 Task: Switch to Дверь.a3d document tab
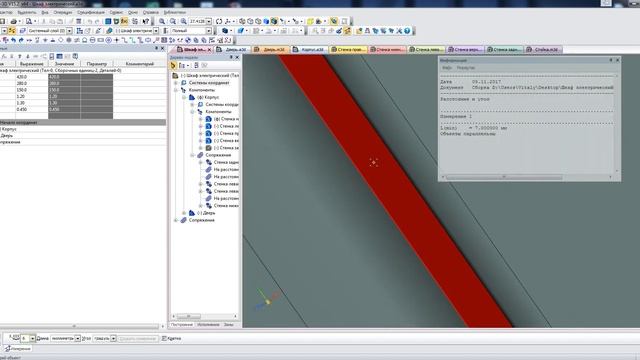tap(233, 49)
